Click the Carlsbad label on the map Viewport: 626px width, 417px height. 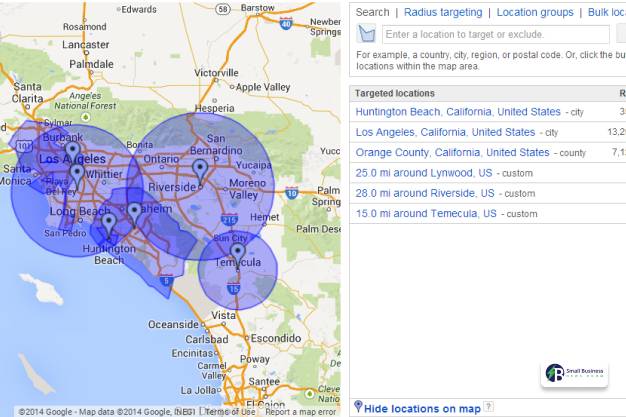[x=206, y=340]
